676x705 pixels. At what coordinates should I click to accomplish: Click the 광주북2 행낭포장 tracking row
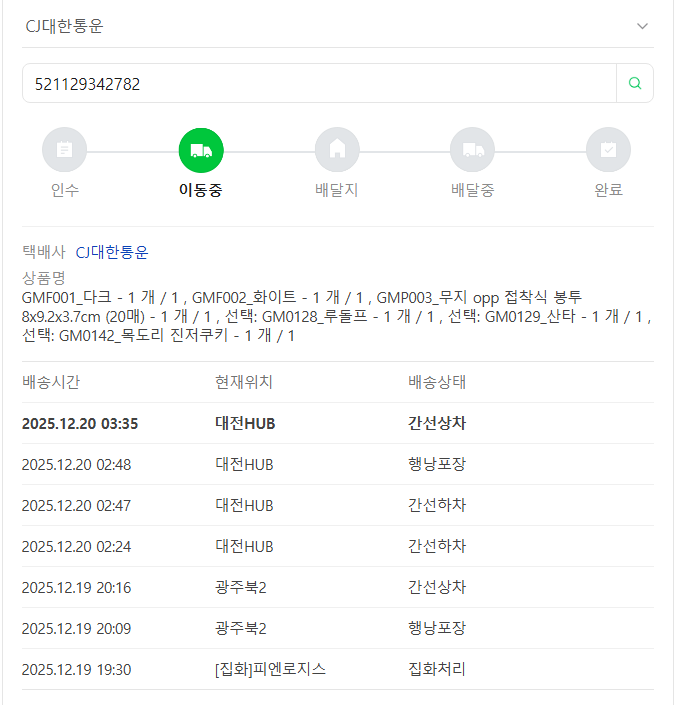click(337, 628)
